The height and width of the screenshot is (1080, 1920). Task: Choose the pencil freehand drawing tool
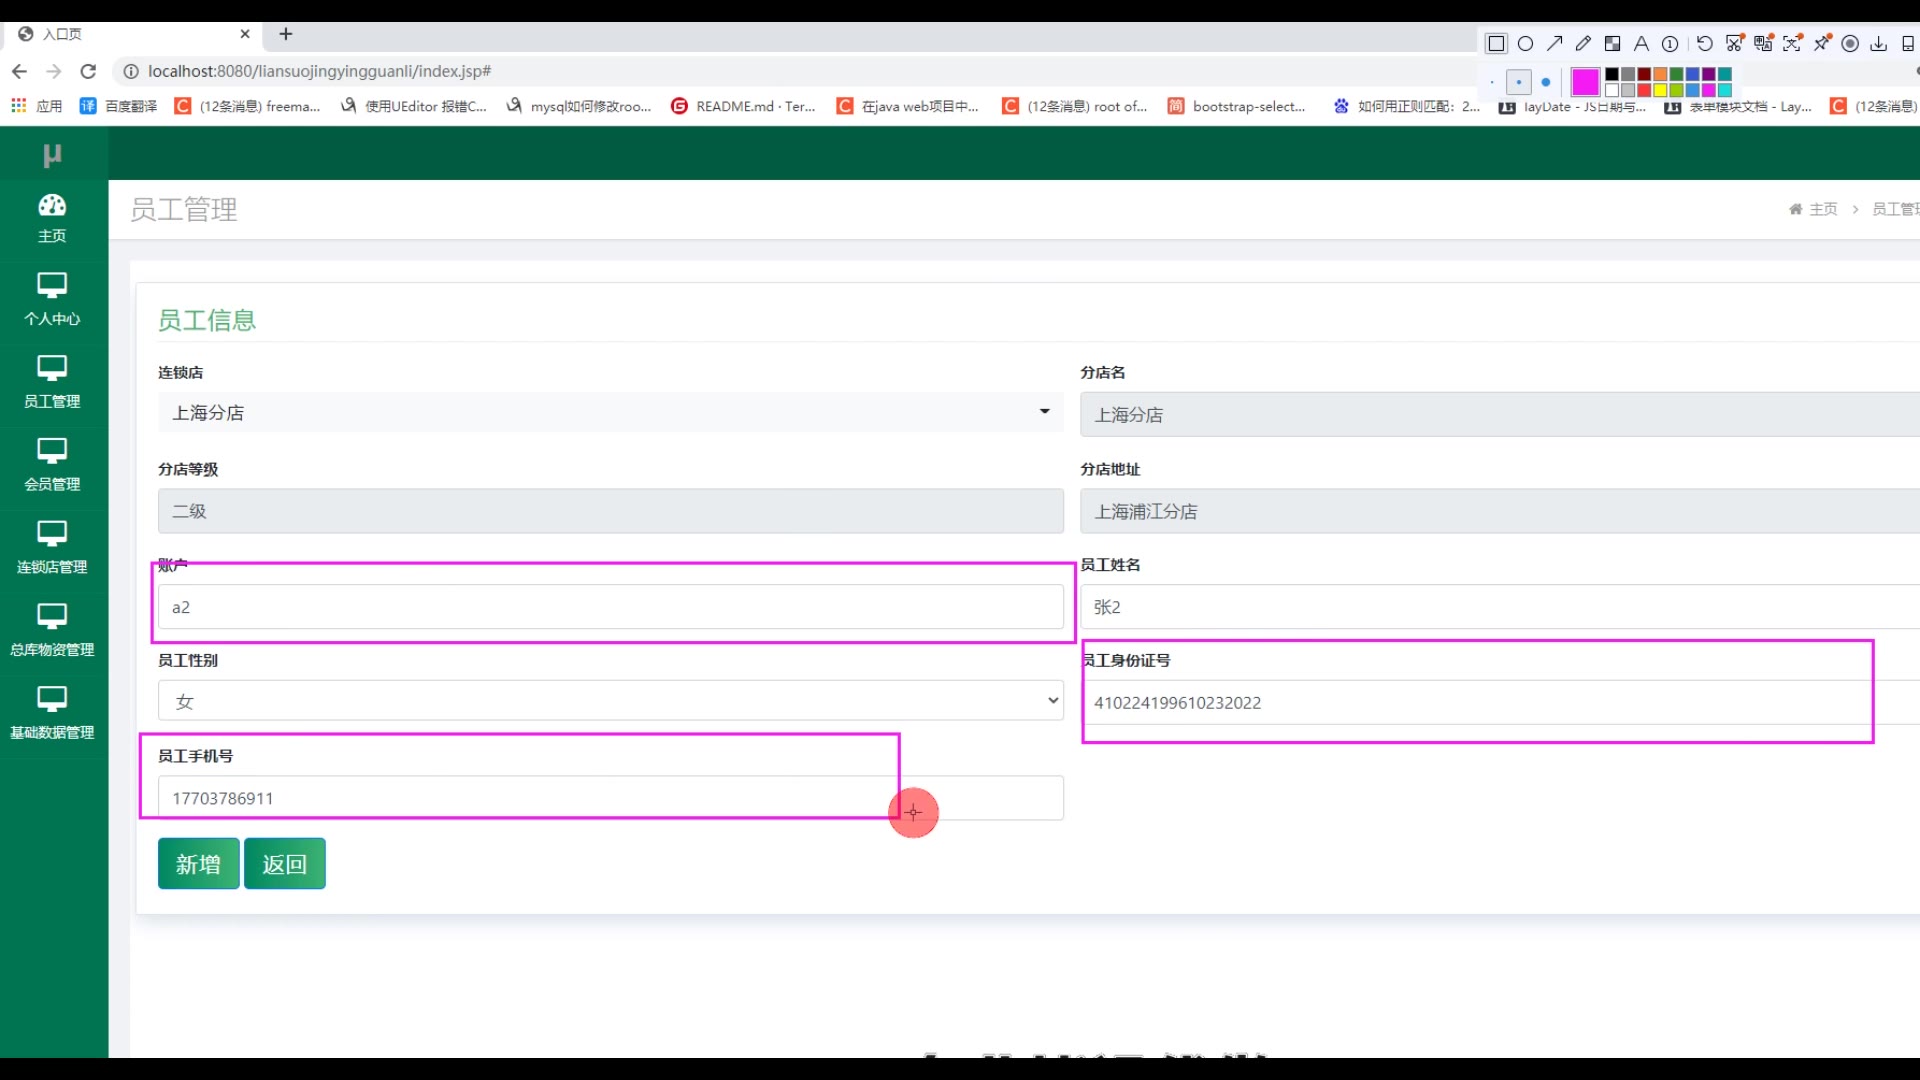pos(1583,44)
